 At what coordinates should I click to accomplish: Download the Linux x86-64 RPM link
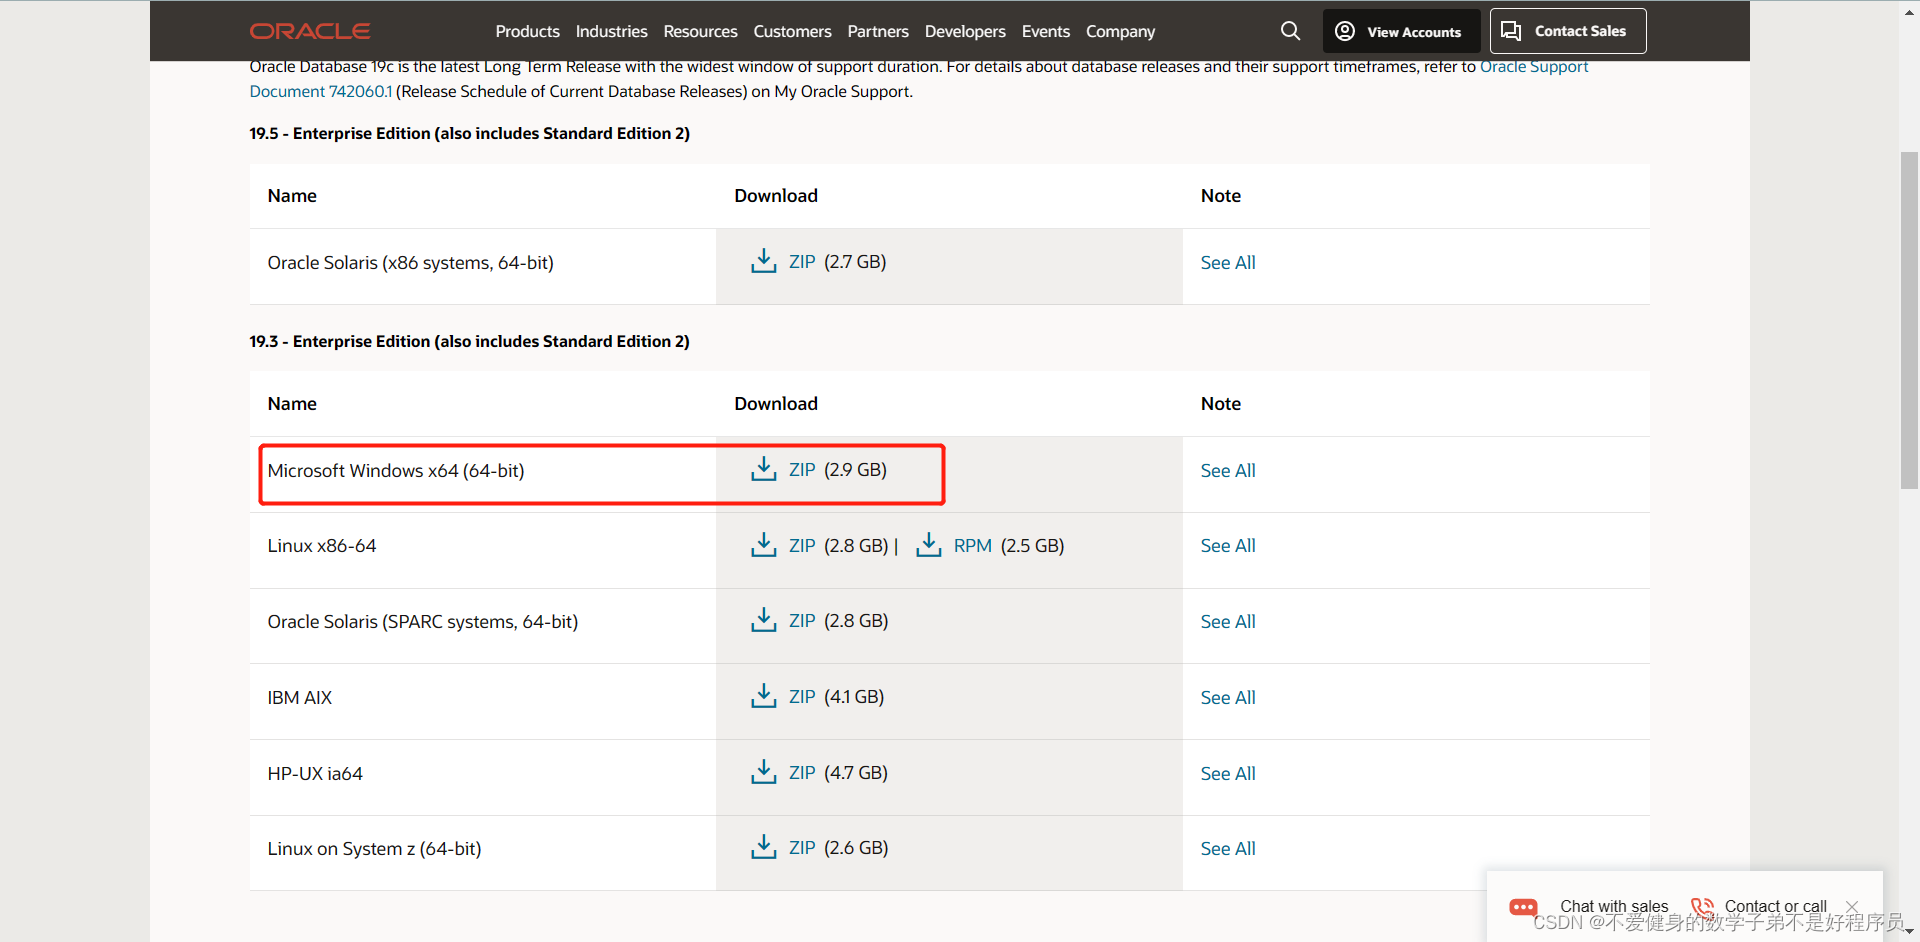[x=972, y=545]
